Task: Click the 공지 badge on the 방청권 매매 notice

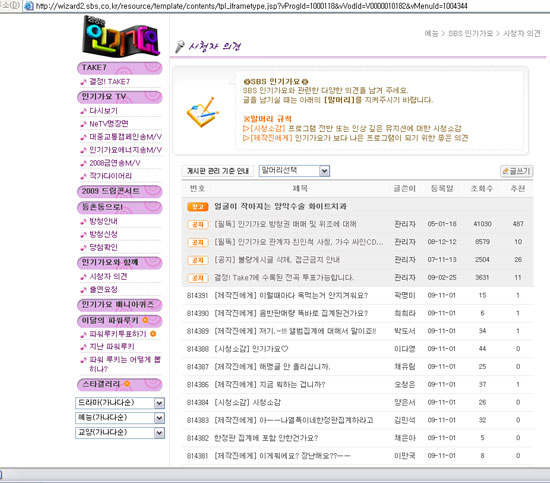Action: pyautogui.click(x=197, y=224)
